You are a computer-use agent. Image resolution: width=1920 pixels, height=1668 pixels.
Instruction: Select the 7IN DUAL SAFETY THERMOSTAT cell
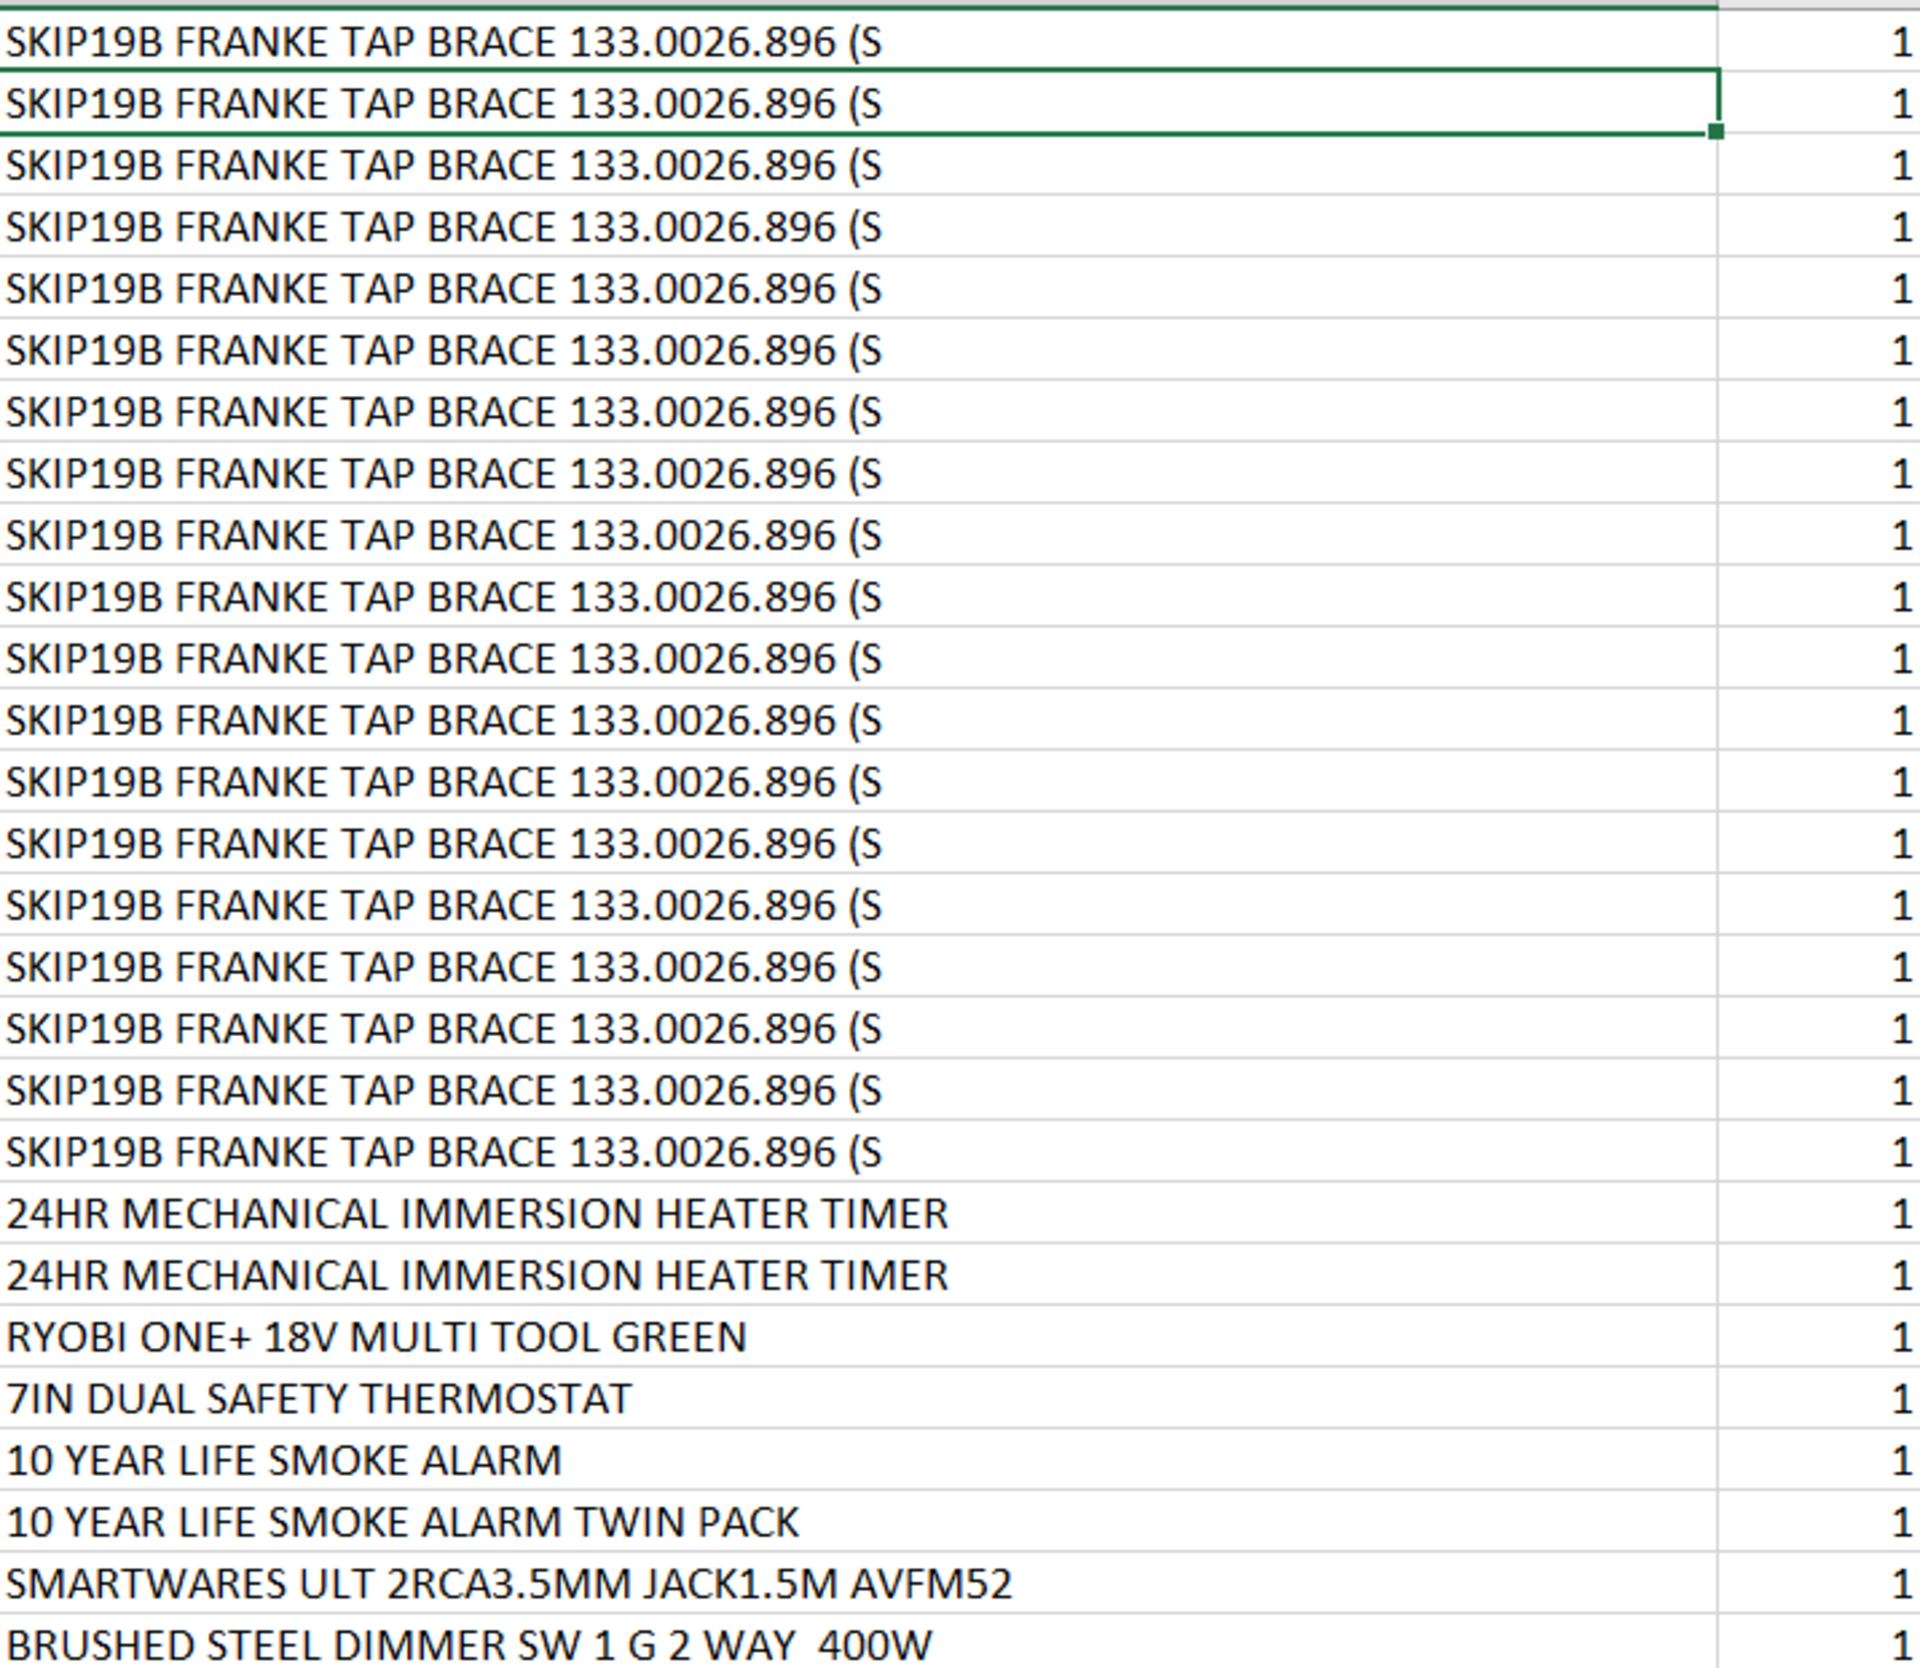click(858, 1398)
